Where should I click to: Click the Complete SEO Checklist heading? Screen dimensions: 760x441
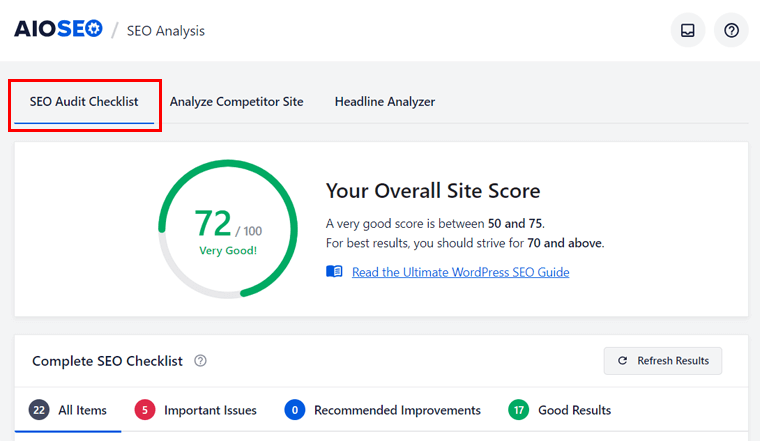(x=107, y=361)
